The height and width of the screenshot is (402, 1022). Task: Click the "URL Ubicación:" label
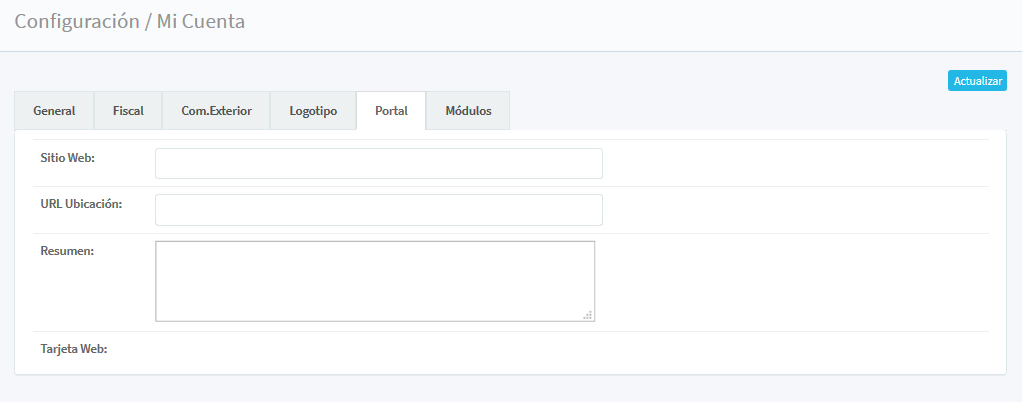[81, 204]
